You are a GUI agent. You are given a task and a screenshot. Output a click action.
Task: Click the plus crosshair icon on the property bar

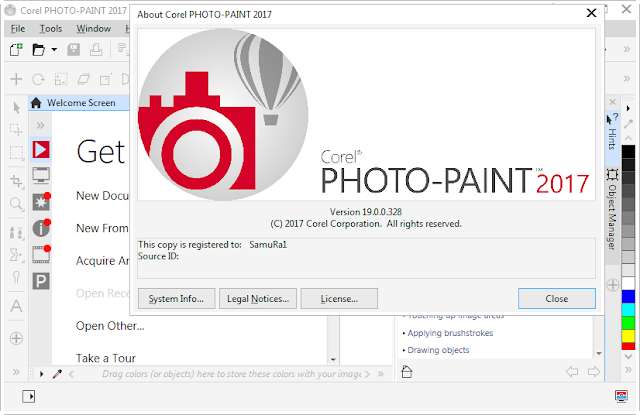tap(16, 79)
